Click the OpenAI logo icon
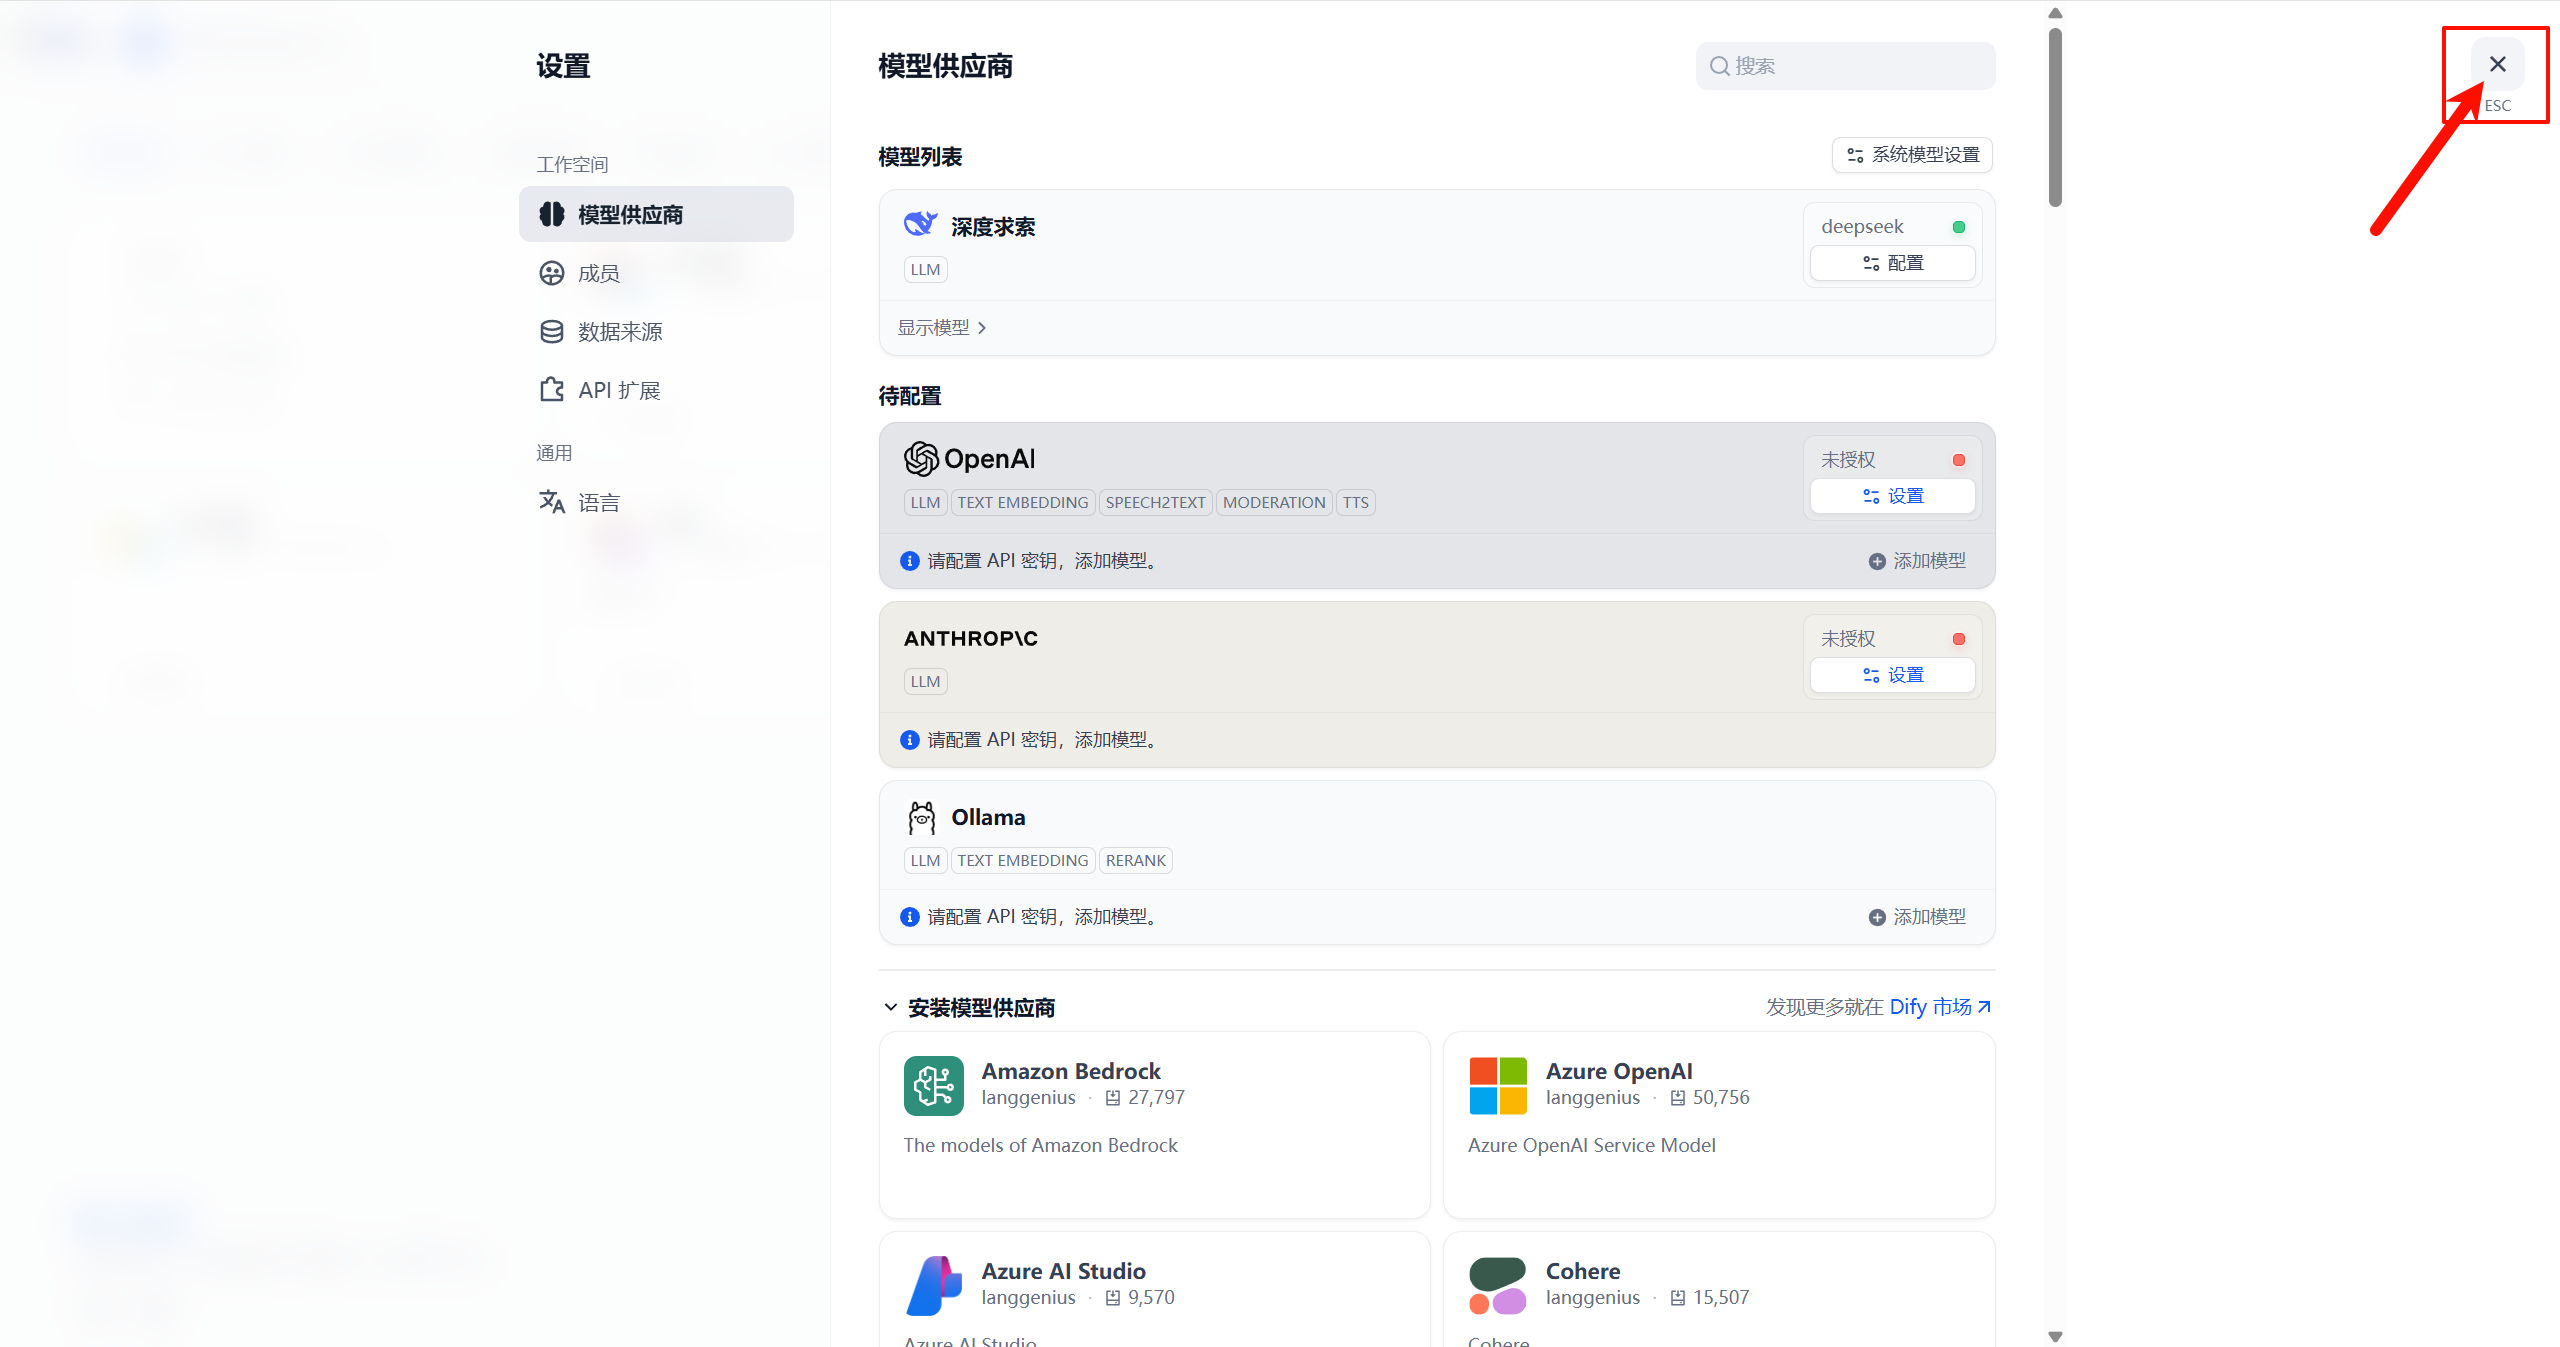2560x1347 pixels. [921, 459]
